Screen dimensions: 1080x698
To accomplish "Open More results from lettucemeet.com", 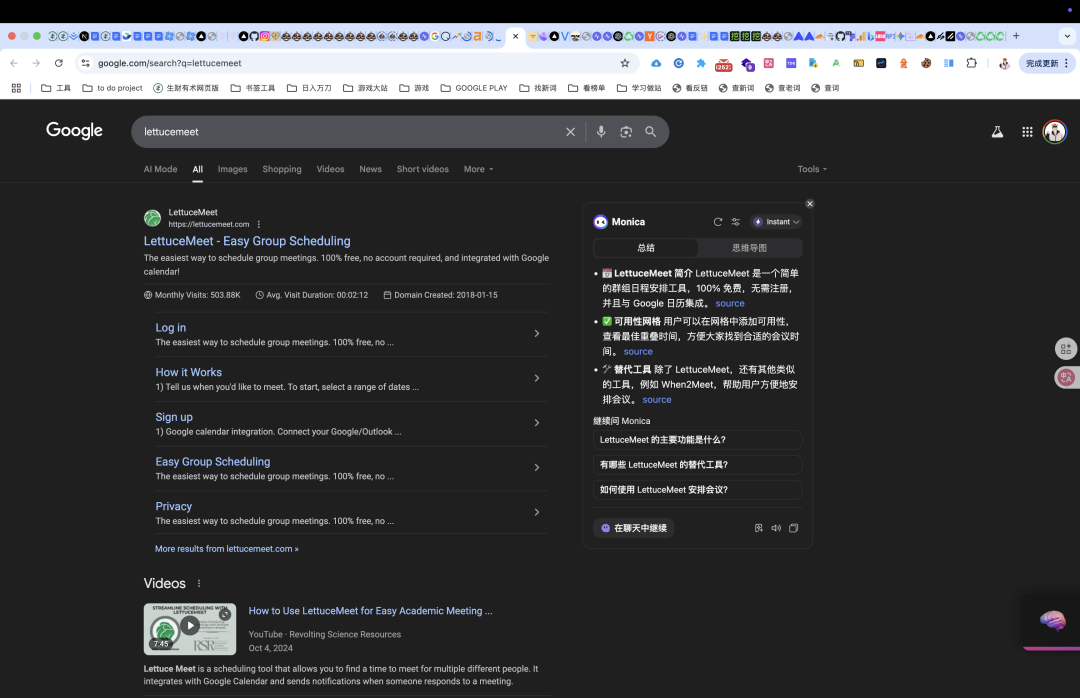I will point(227,548).
